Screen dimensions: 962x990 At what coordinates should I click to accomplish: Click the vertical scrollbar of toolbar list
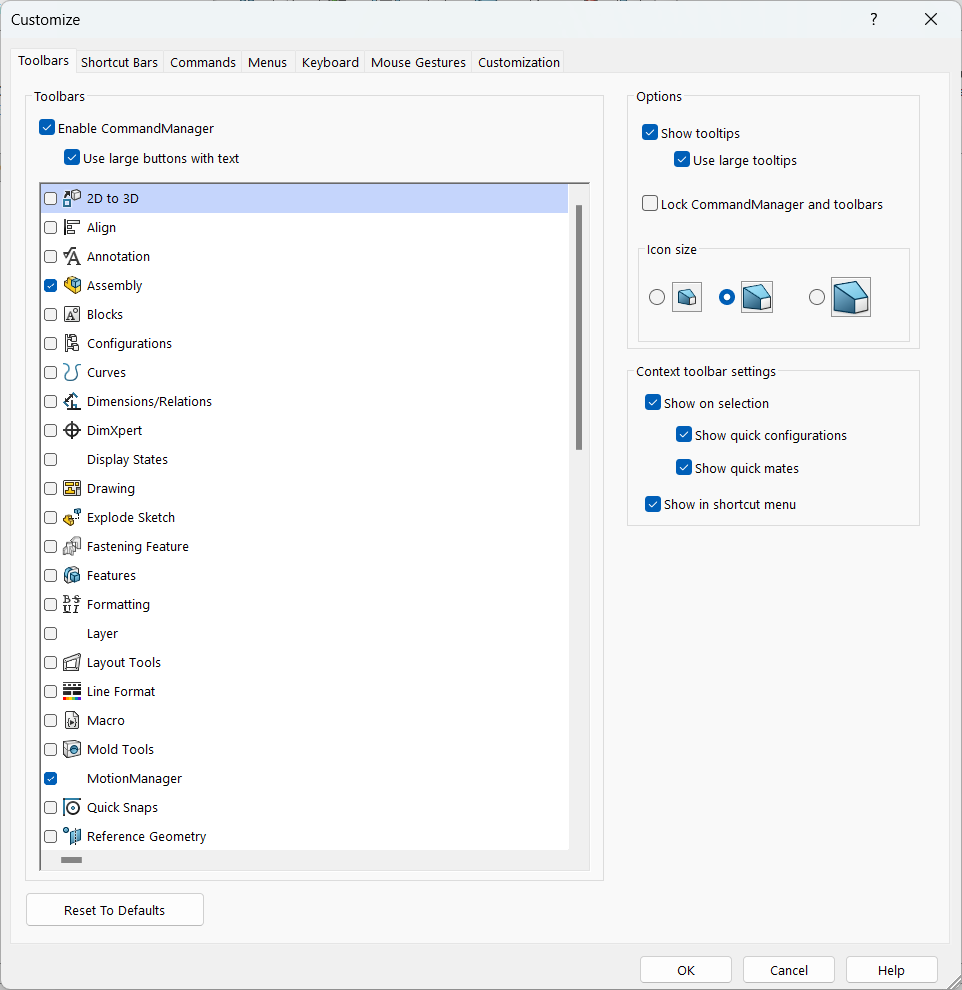click(579, 327)
